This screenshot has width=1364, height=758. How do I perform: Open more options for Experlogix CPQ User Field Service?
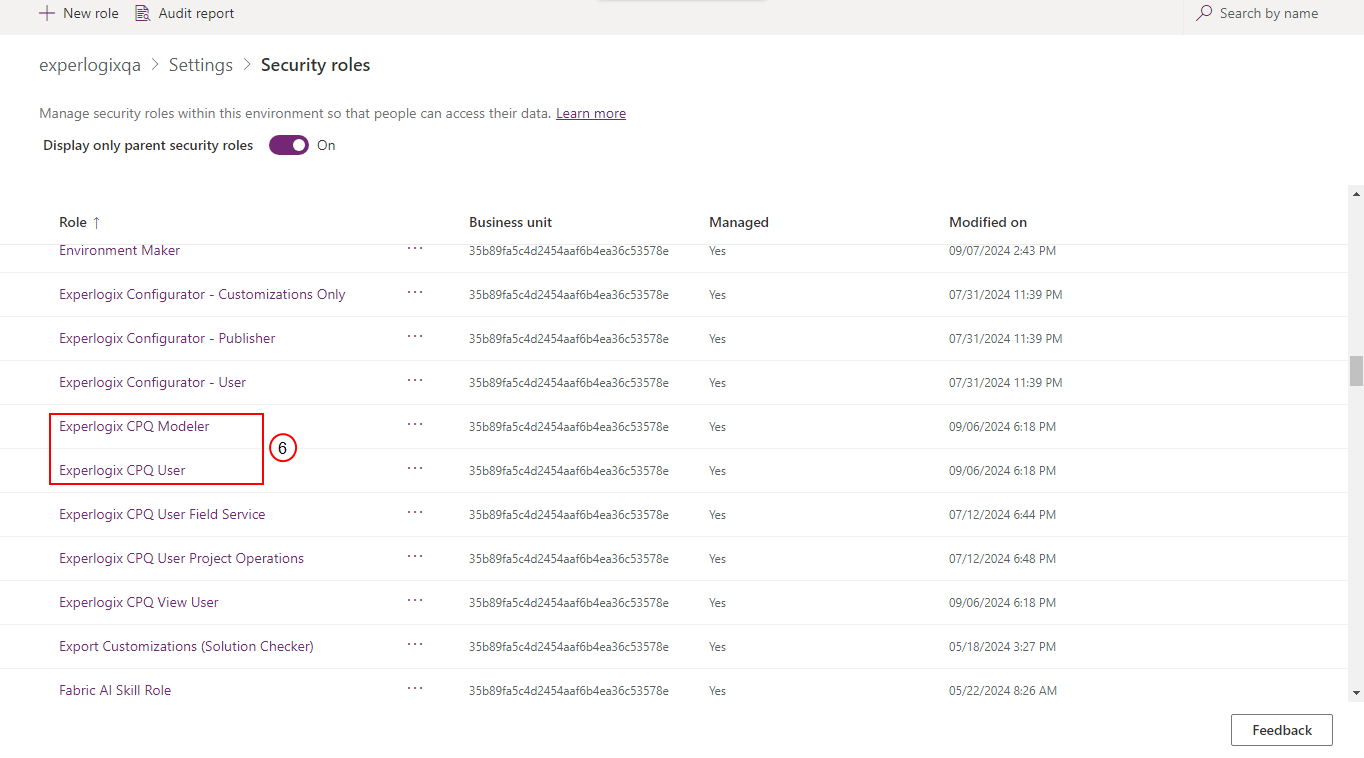pos(415,512)
